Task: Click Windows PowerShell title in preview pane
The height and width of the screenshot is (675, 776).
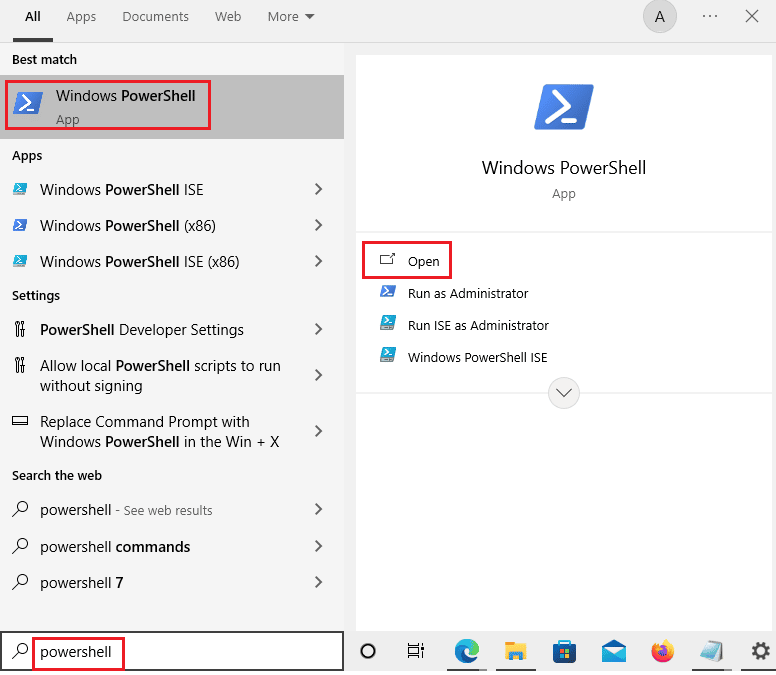Action: (564, 168)
